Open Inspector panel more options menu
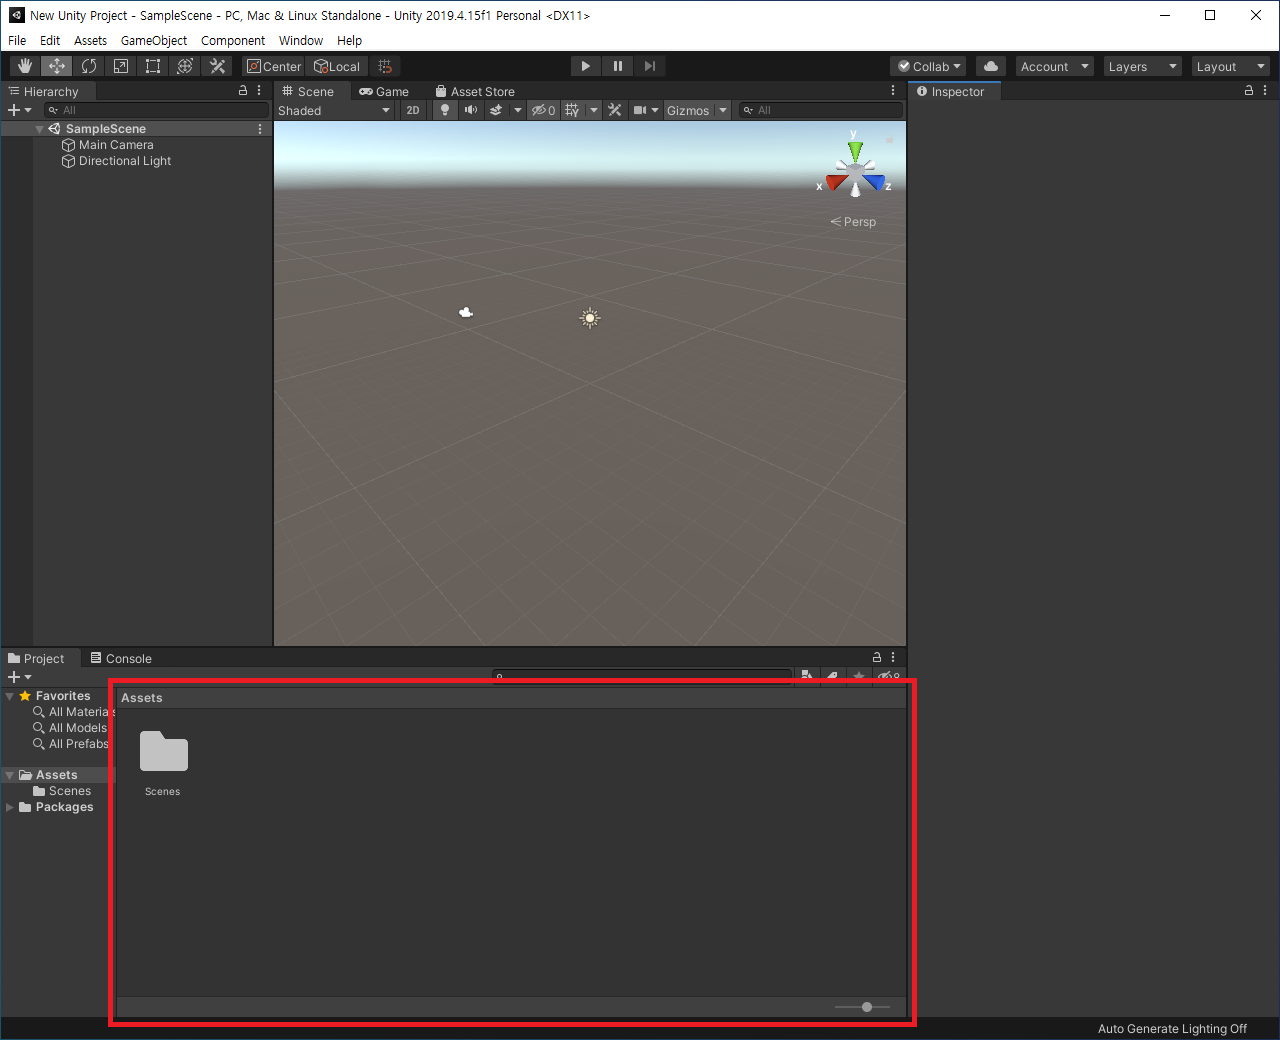 click(1265, 90)
